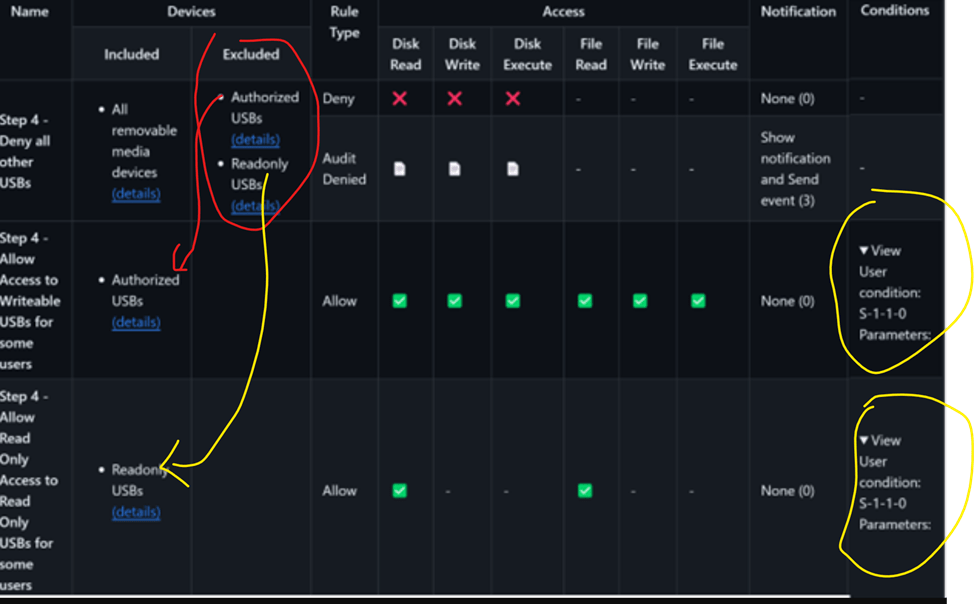The width and height of the screenshot is (975, 604).
Task: Open details for All removable media devices
Action: coord(136,193)
